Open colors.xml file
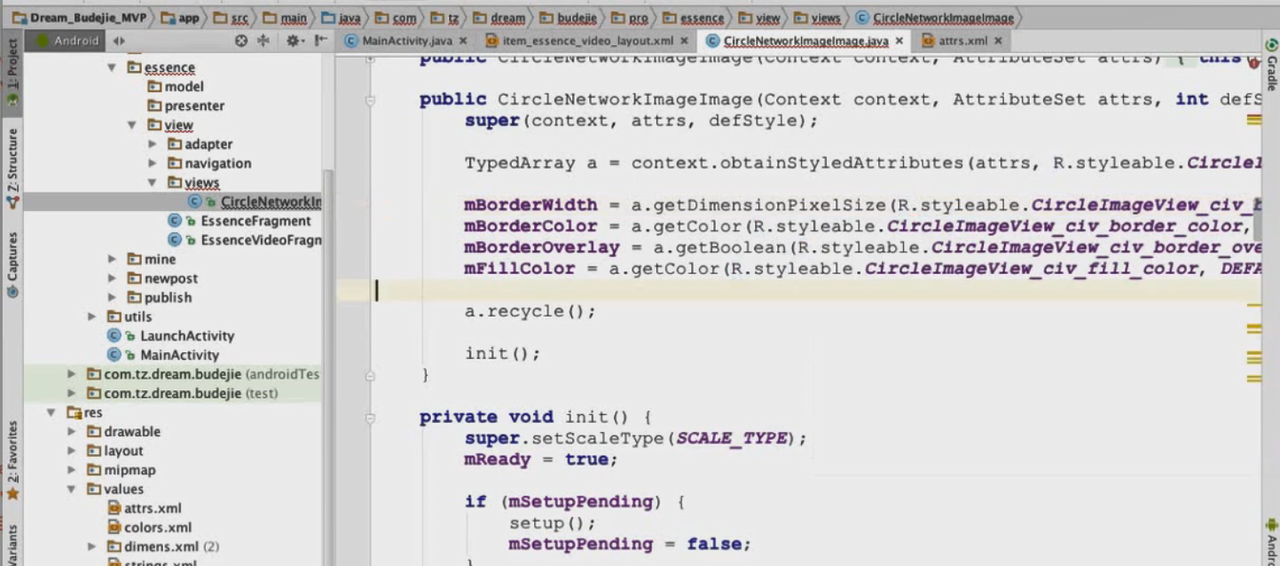 point(149,527)
